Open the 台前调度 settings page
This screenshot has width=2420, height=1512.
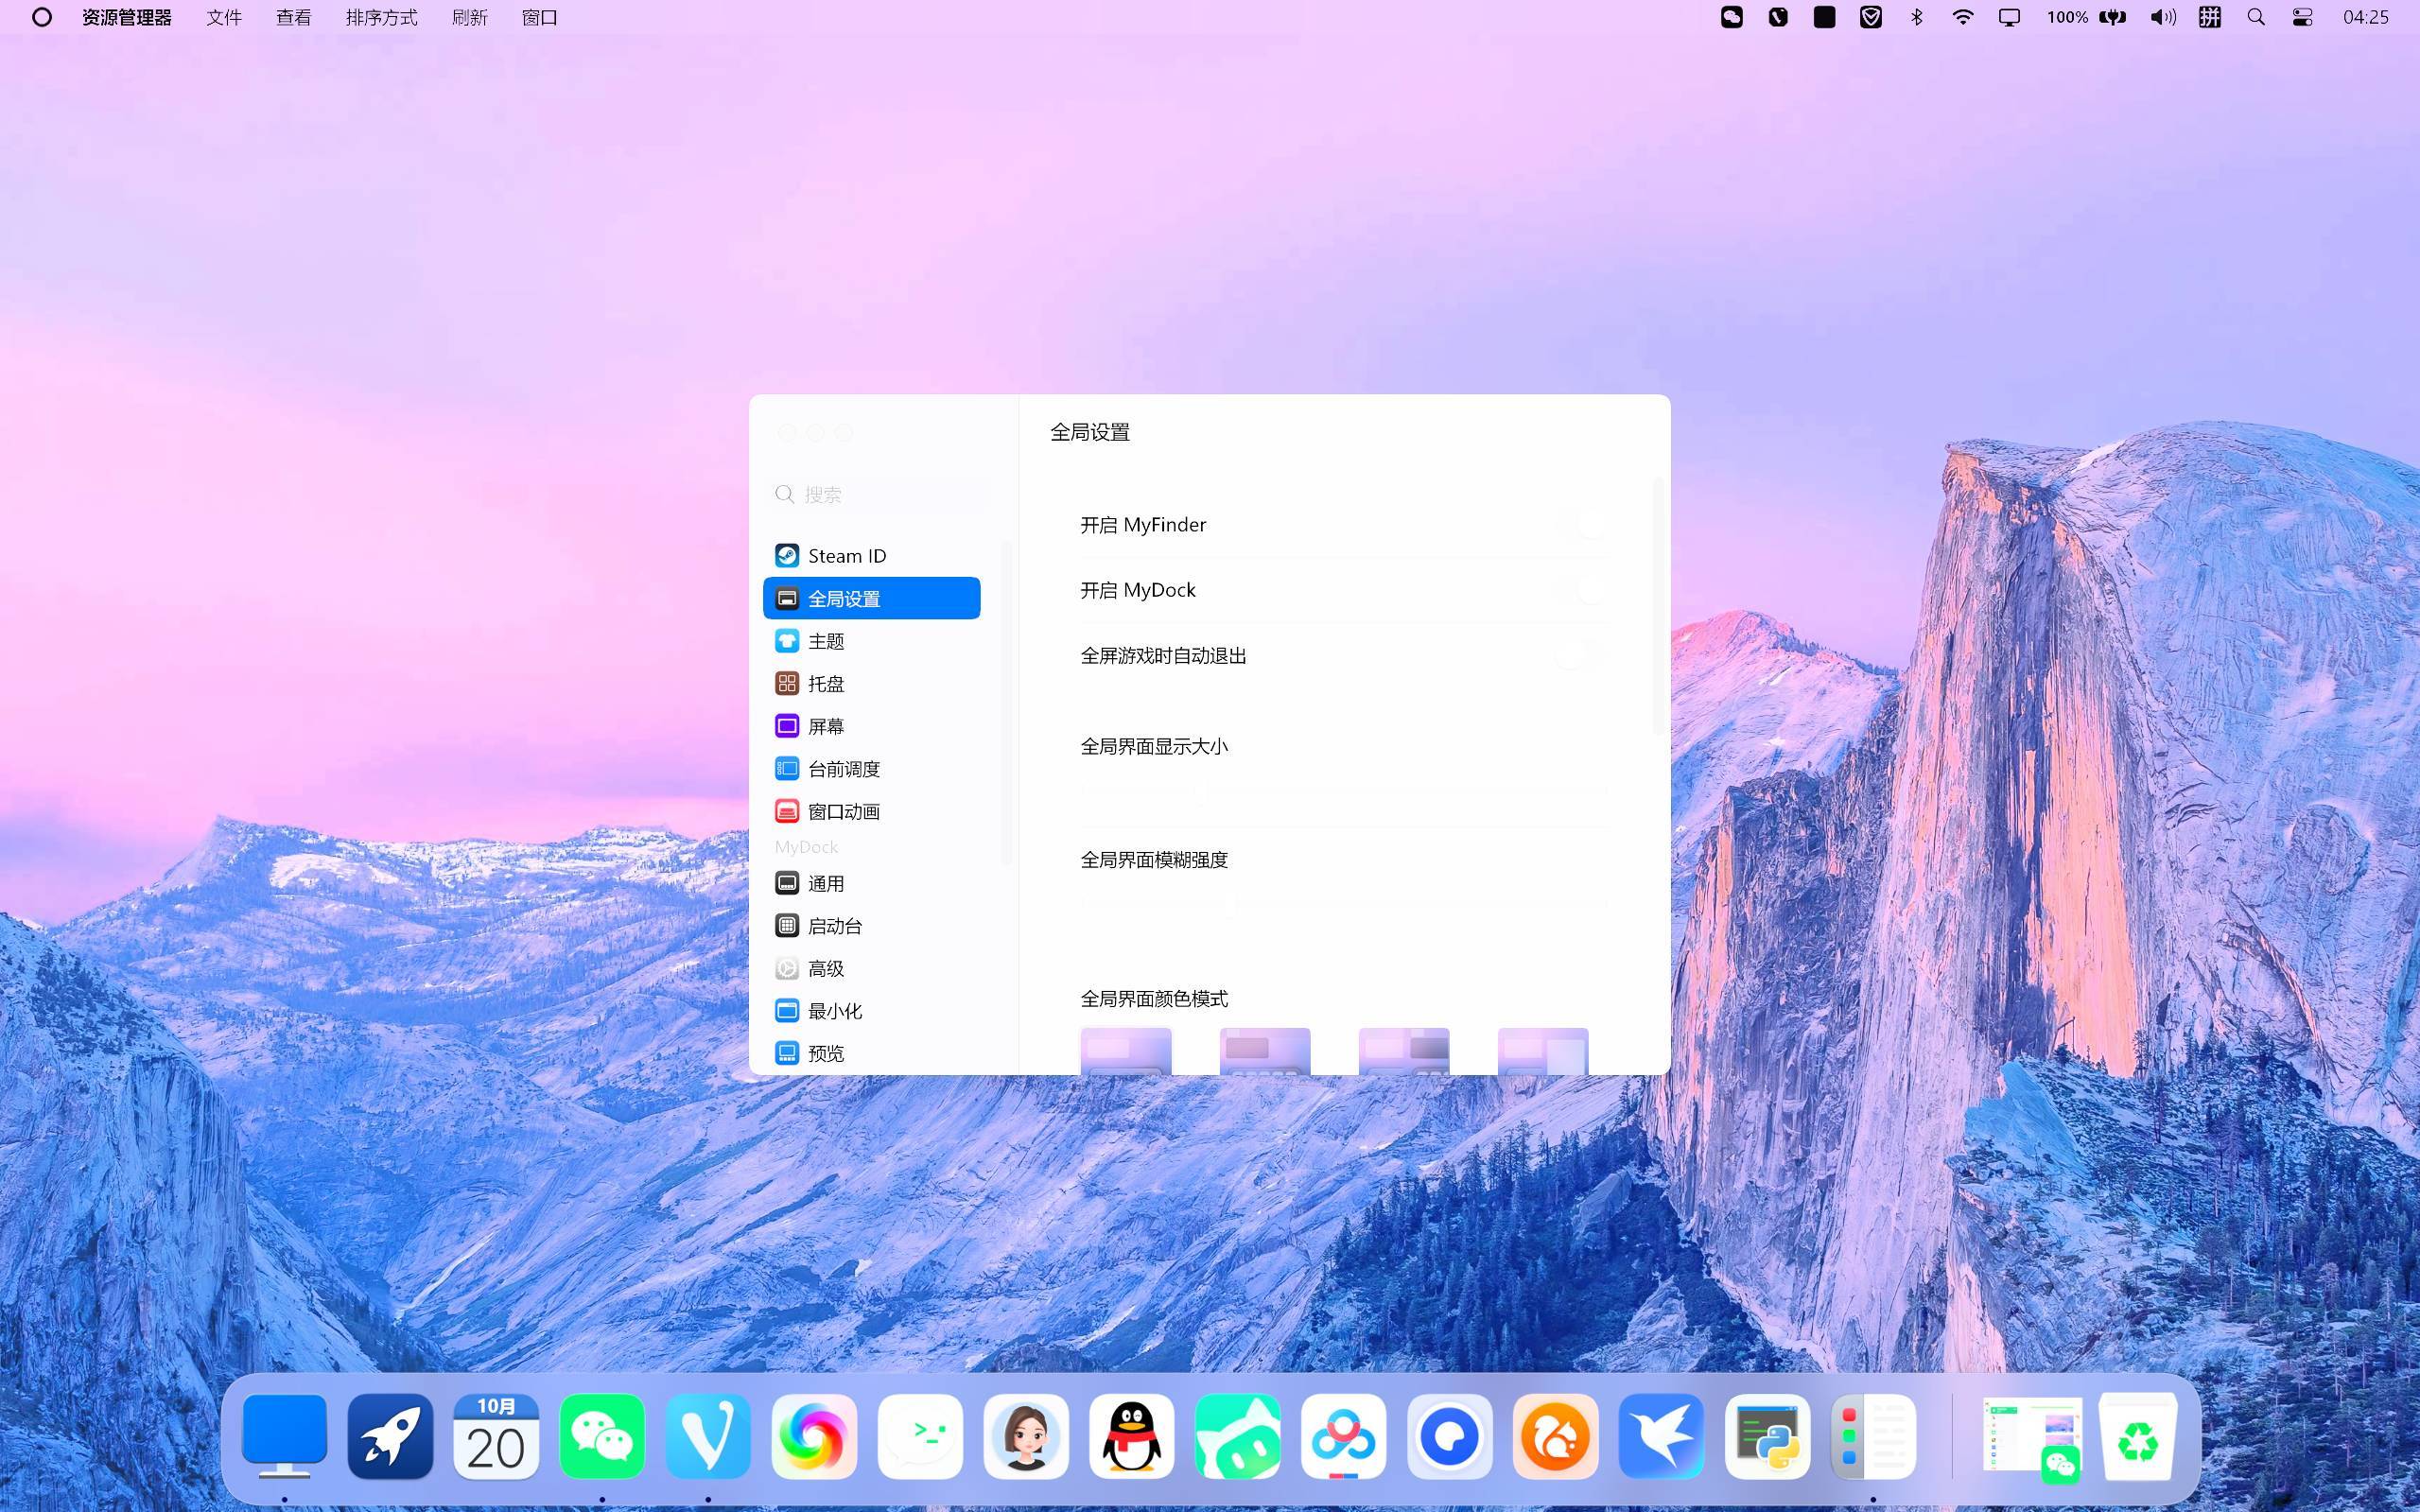point(871,769)
